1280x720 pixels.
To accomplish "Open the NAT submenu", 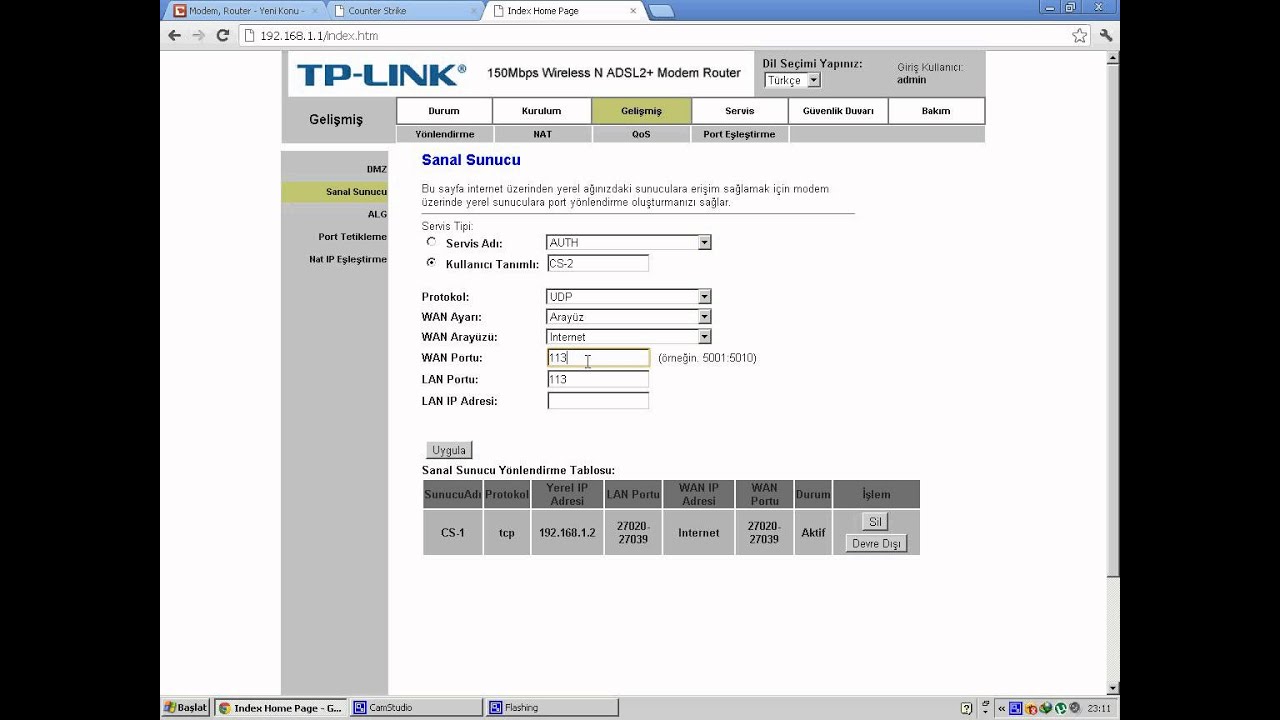I will [542, 134].
